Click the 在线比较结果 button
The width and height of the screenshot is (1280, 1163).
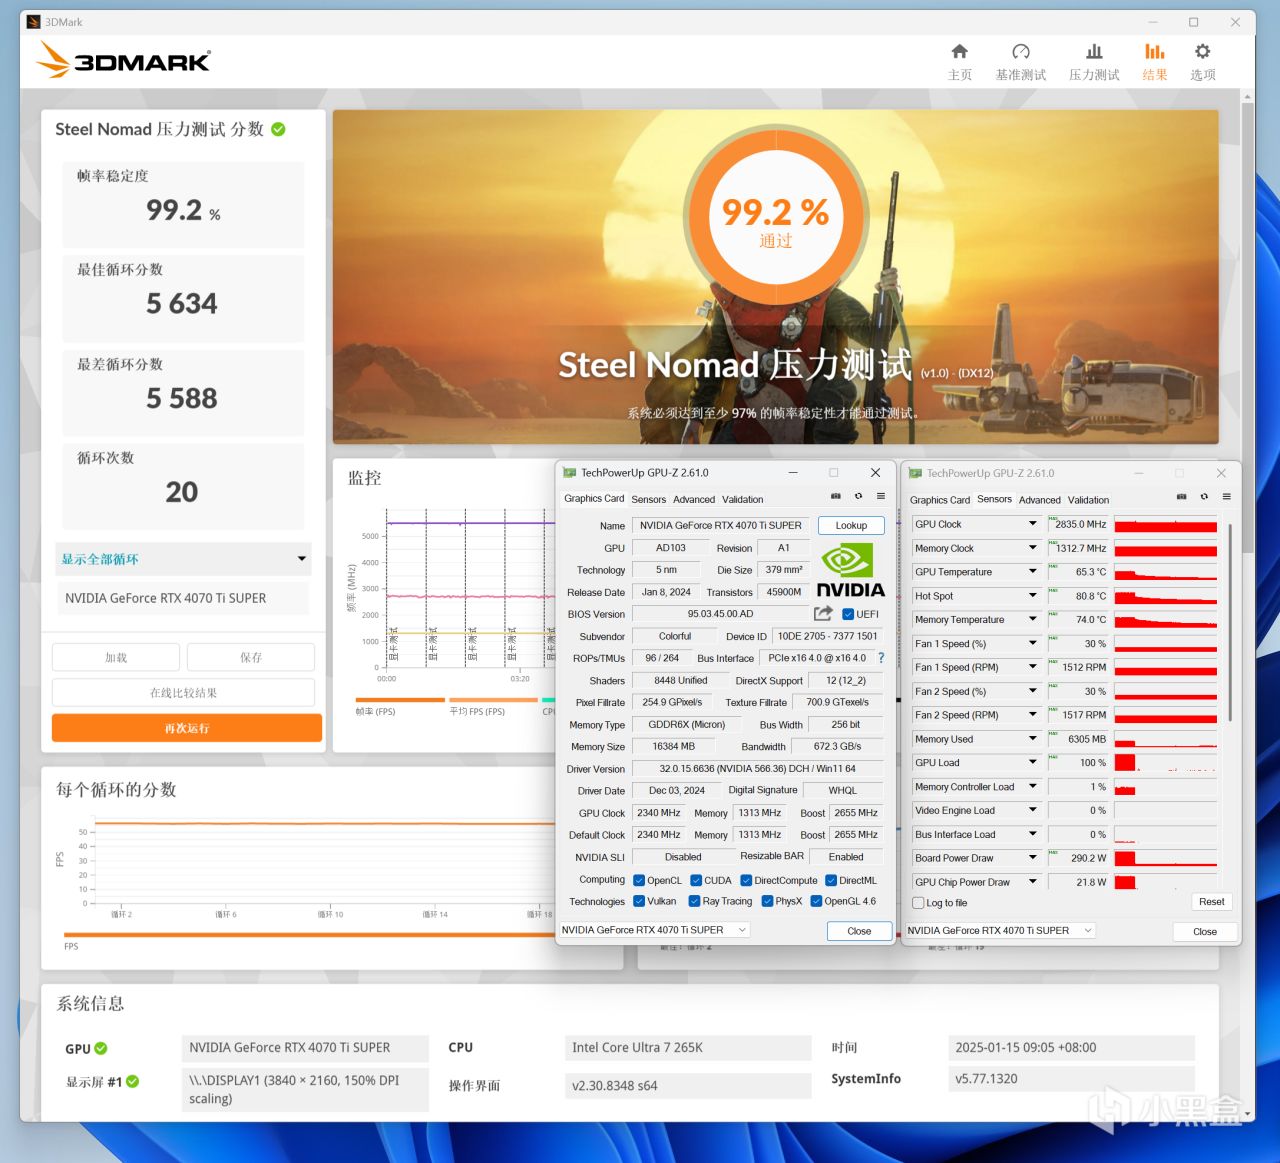click(x=183, y=693)
